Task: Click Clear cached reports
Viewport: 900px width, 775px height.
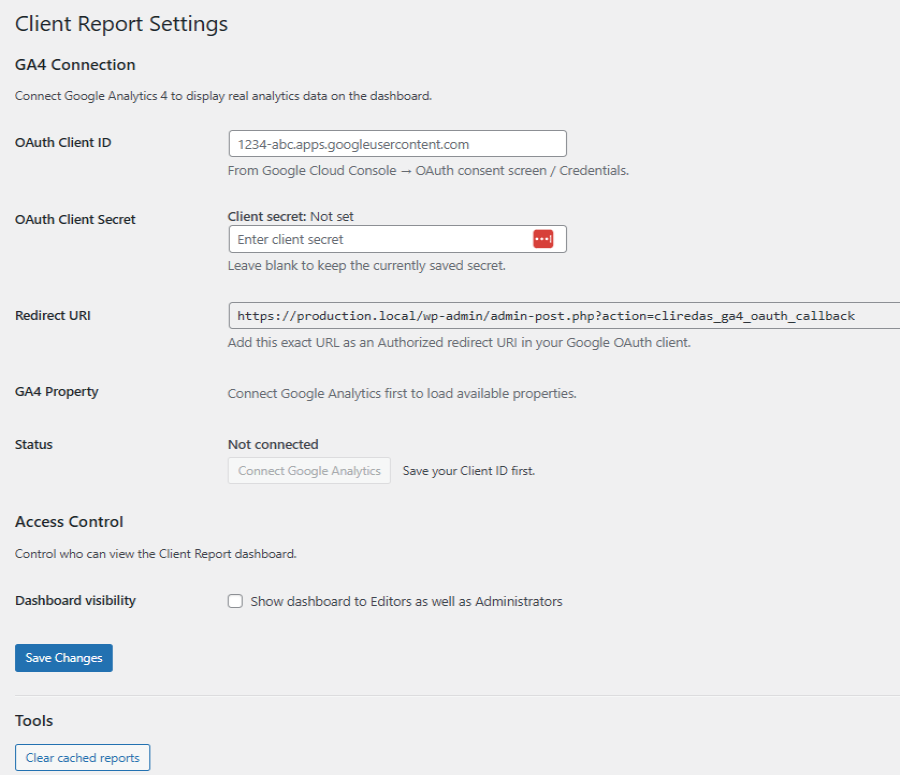Action: [82, 757]
